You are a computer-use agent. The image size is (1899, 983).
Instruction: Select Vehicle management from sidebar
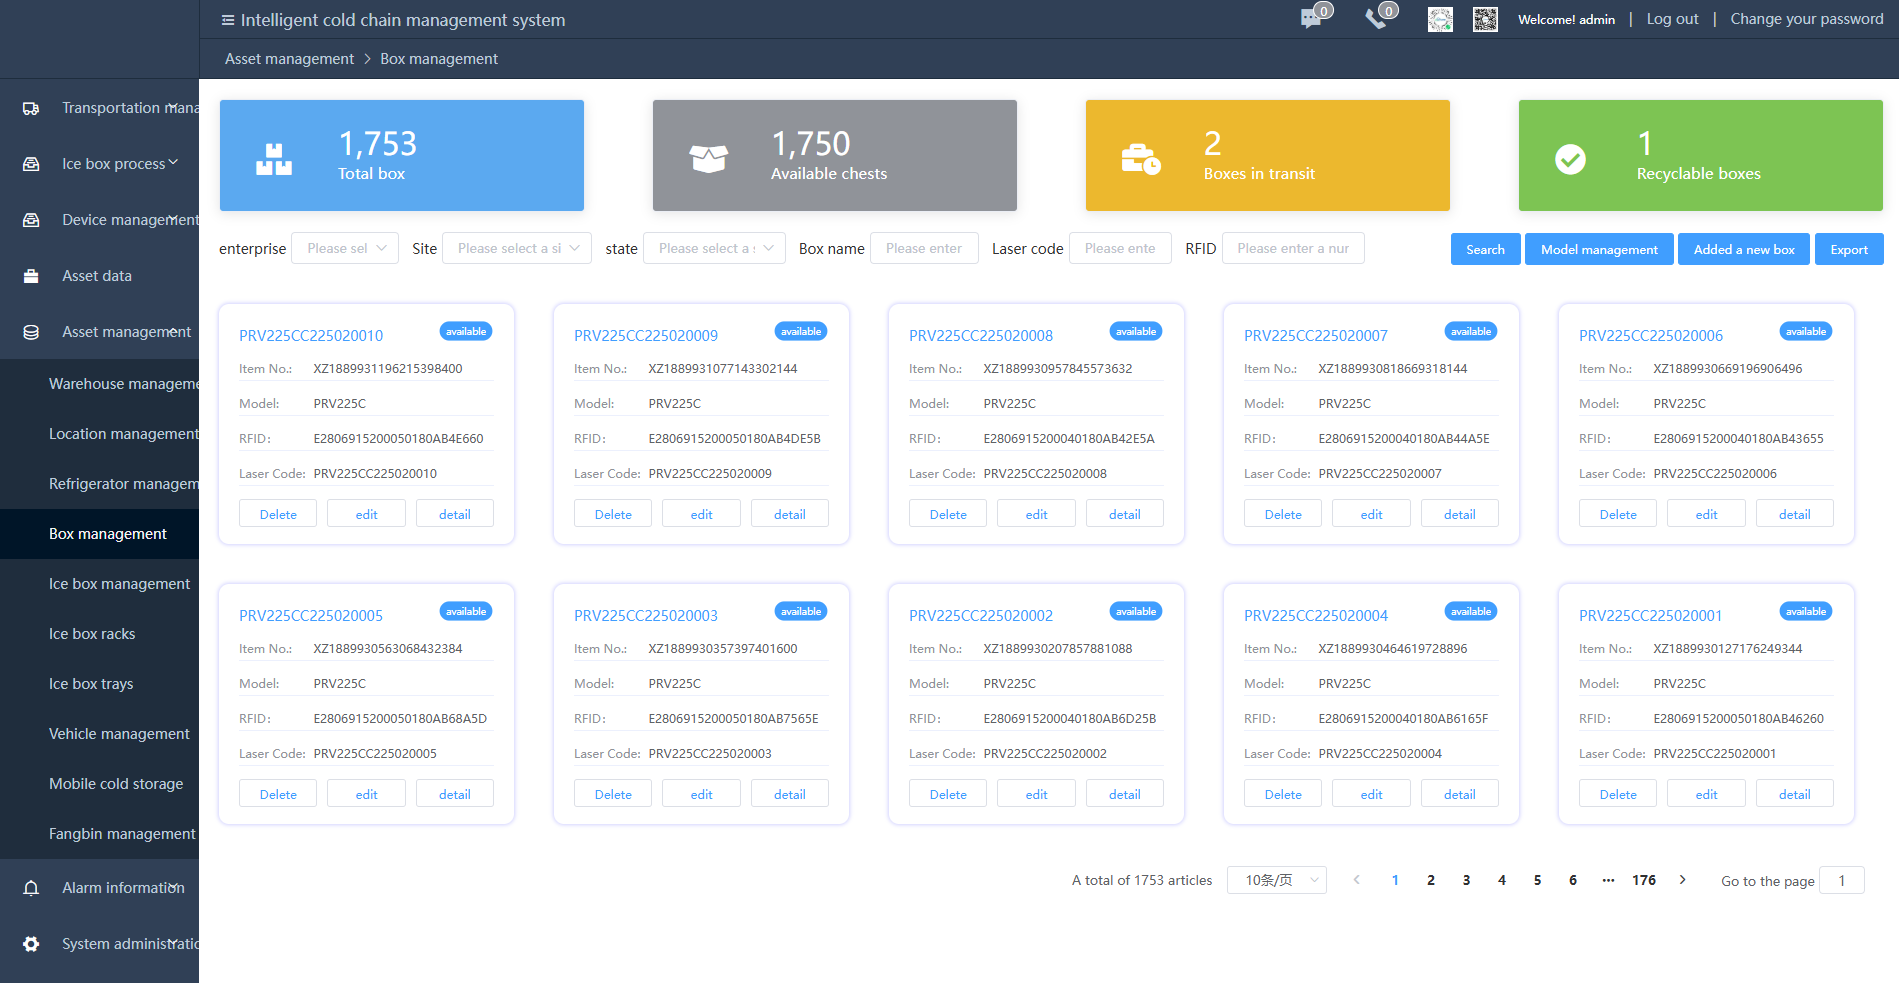(x=119, y=734)
